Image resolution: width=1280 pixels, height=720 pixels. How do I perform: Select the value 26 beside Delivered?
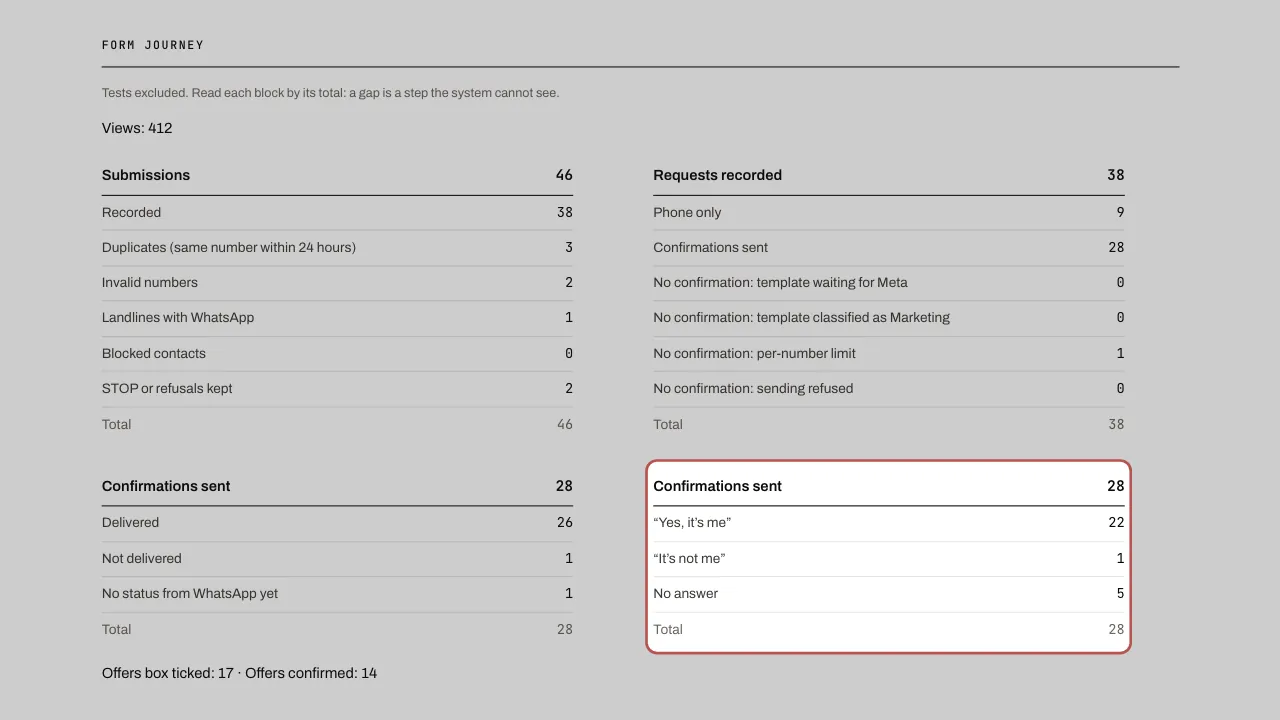point(565,522)
